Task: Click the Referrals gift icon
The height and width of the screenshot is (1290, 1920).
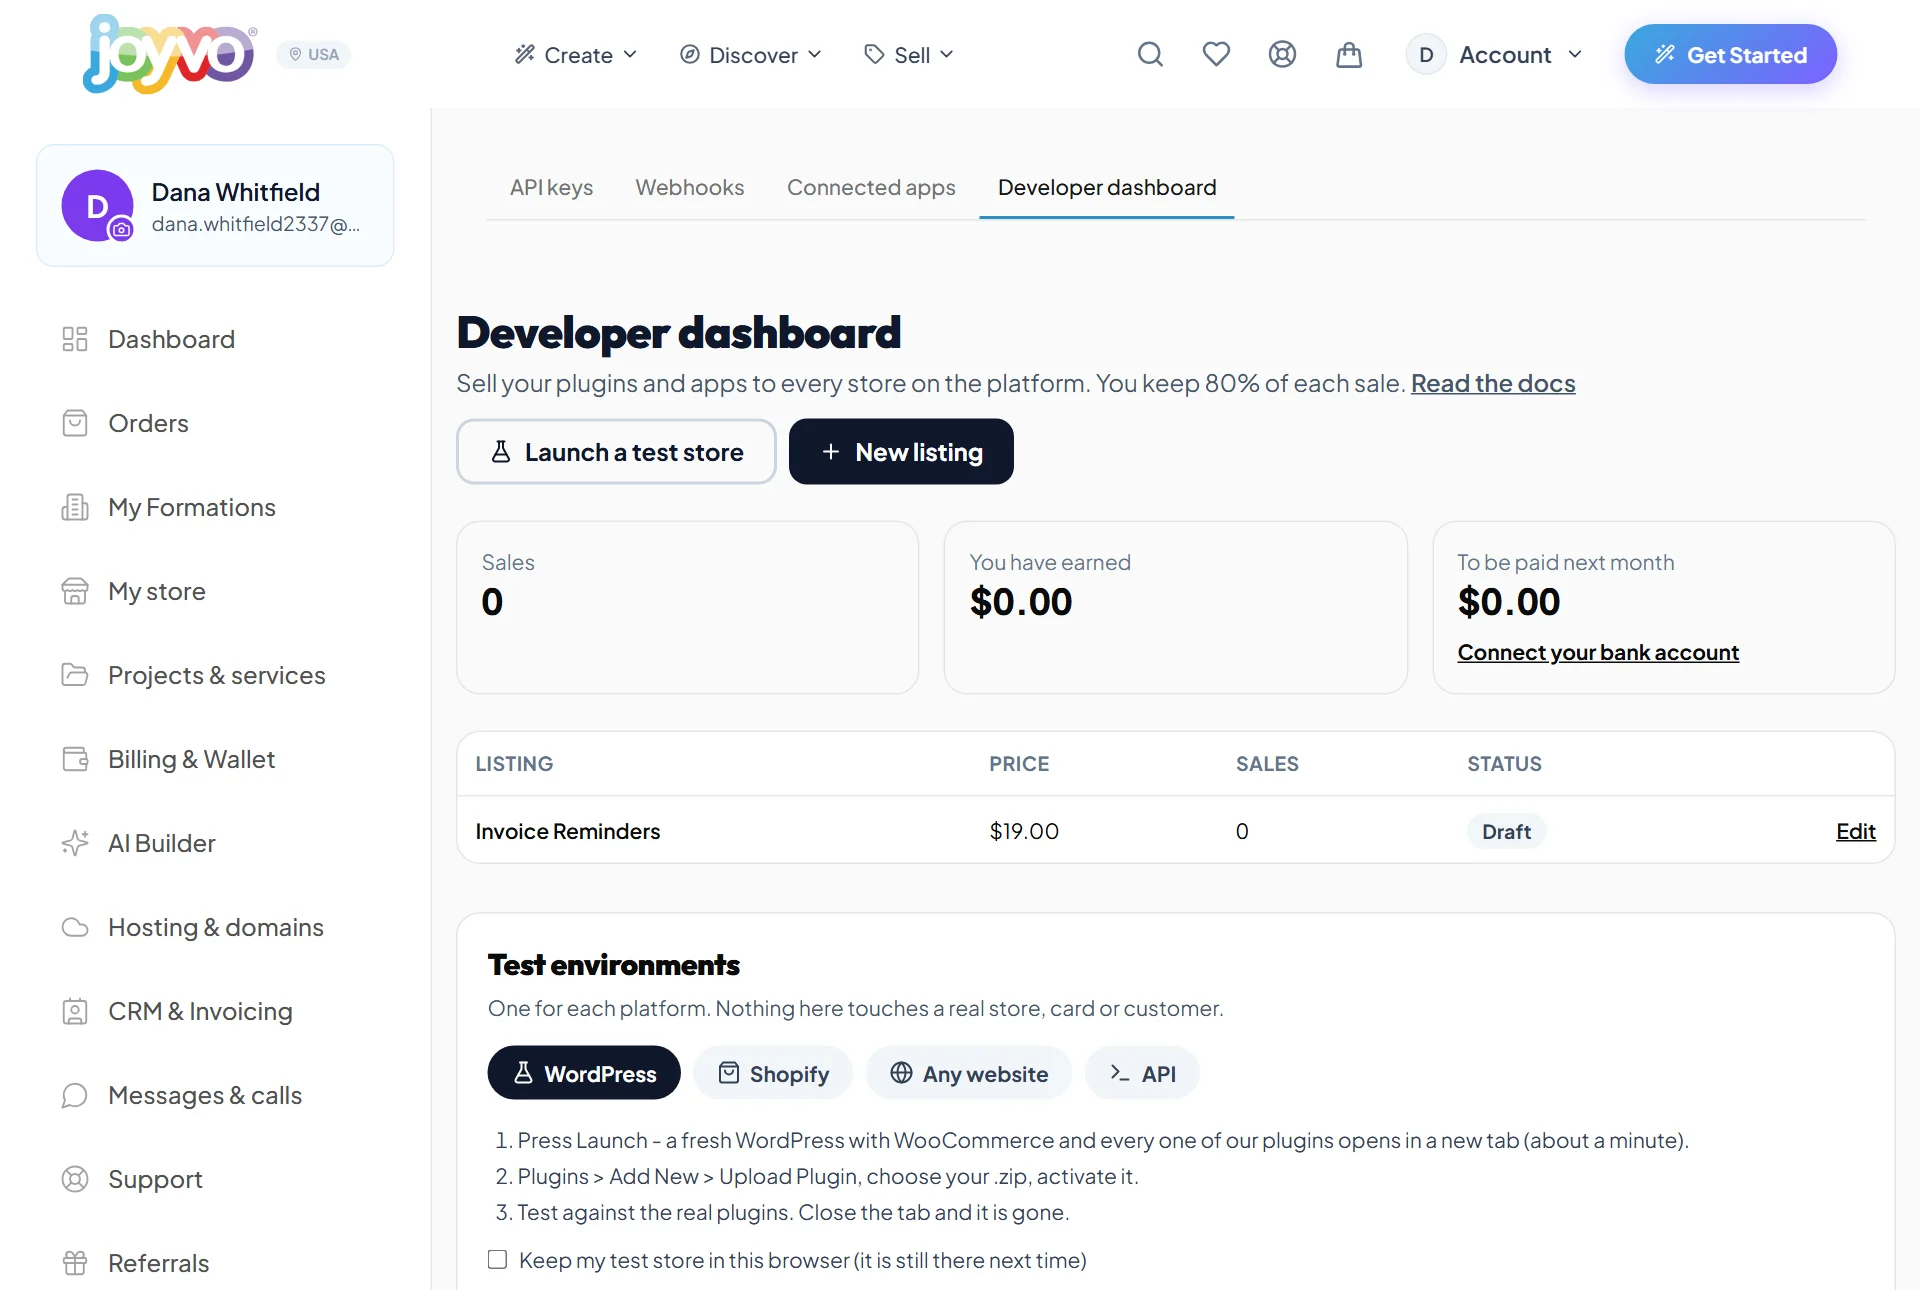Action: pyautogui.click(x=75, y=1263)
